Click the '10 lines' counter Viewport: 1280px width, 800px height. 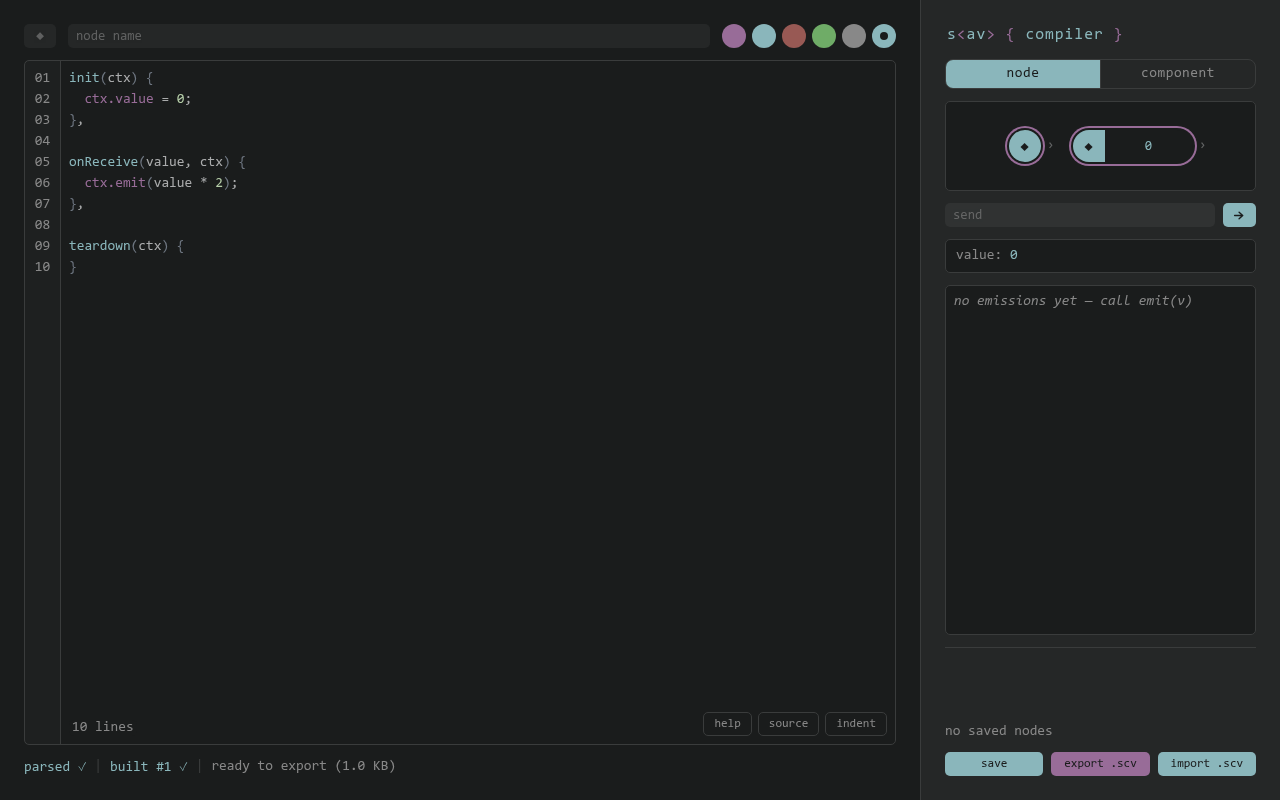click(x=102, y=727)
